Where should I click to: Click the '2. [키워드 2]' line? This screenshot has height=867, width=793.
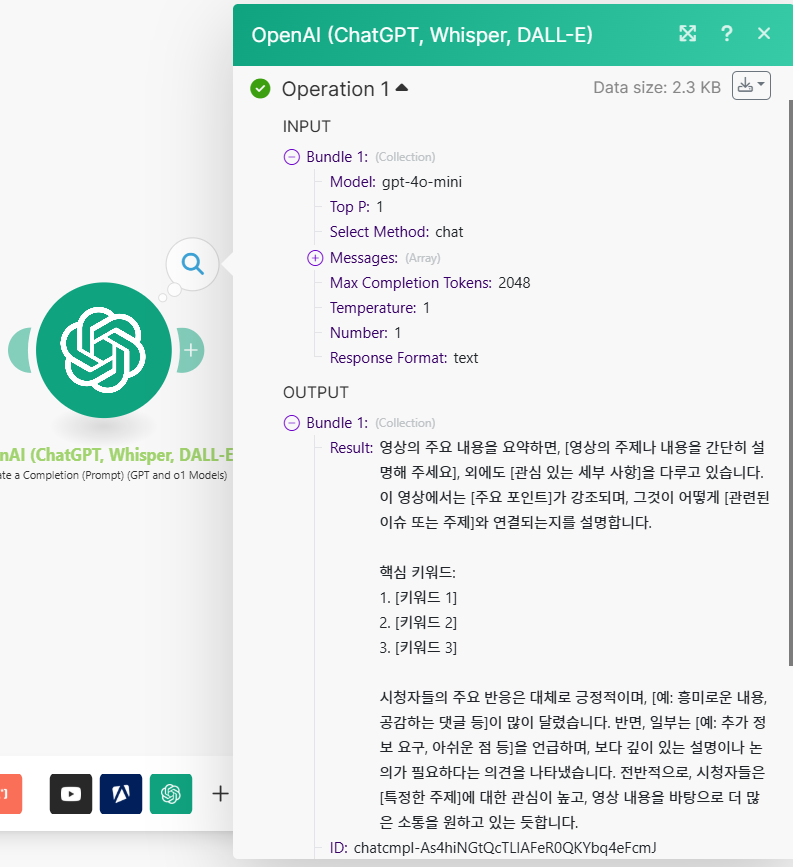coord(418,623)
